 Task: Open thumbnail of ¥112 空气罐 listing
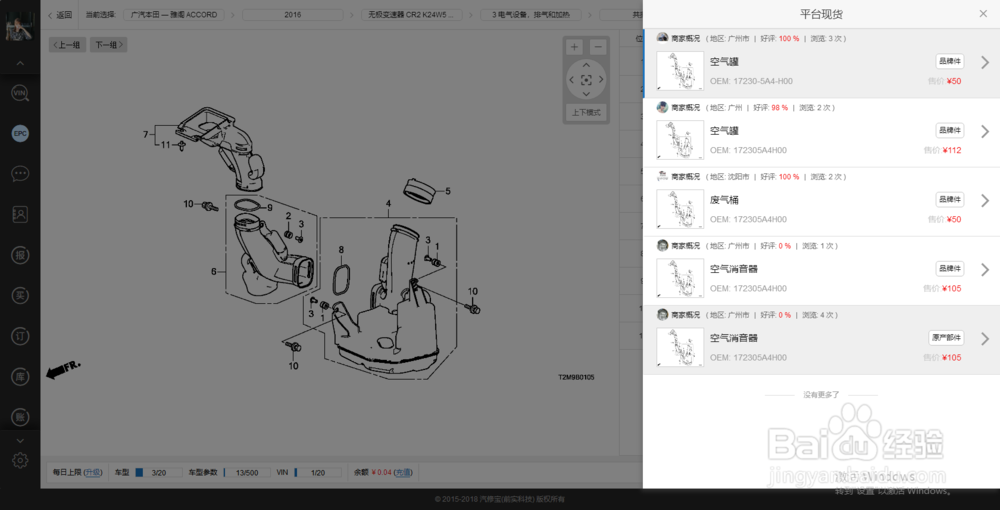click(680, 140)
